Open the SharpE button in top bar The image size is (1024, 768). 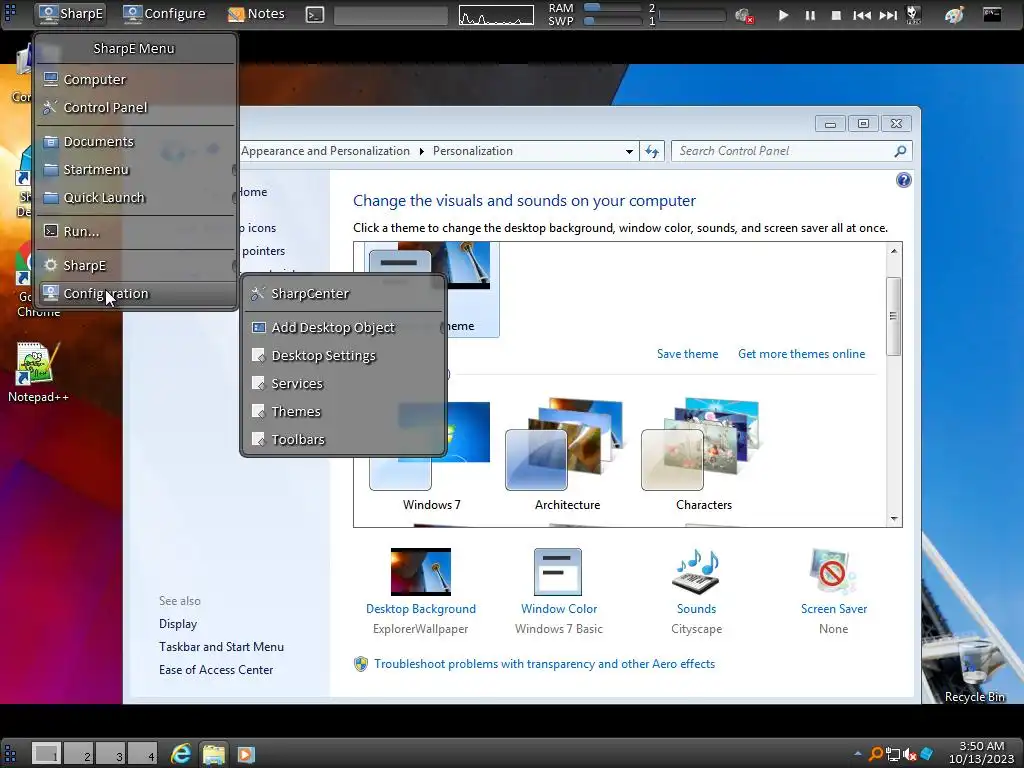coord(71,14)
